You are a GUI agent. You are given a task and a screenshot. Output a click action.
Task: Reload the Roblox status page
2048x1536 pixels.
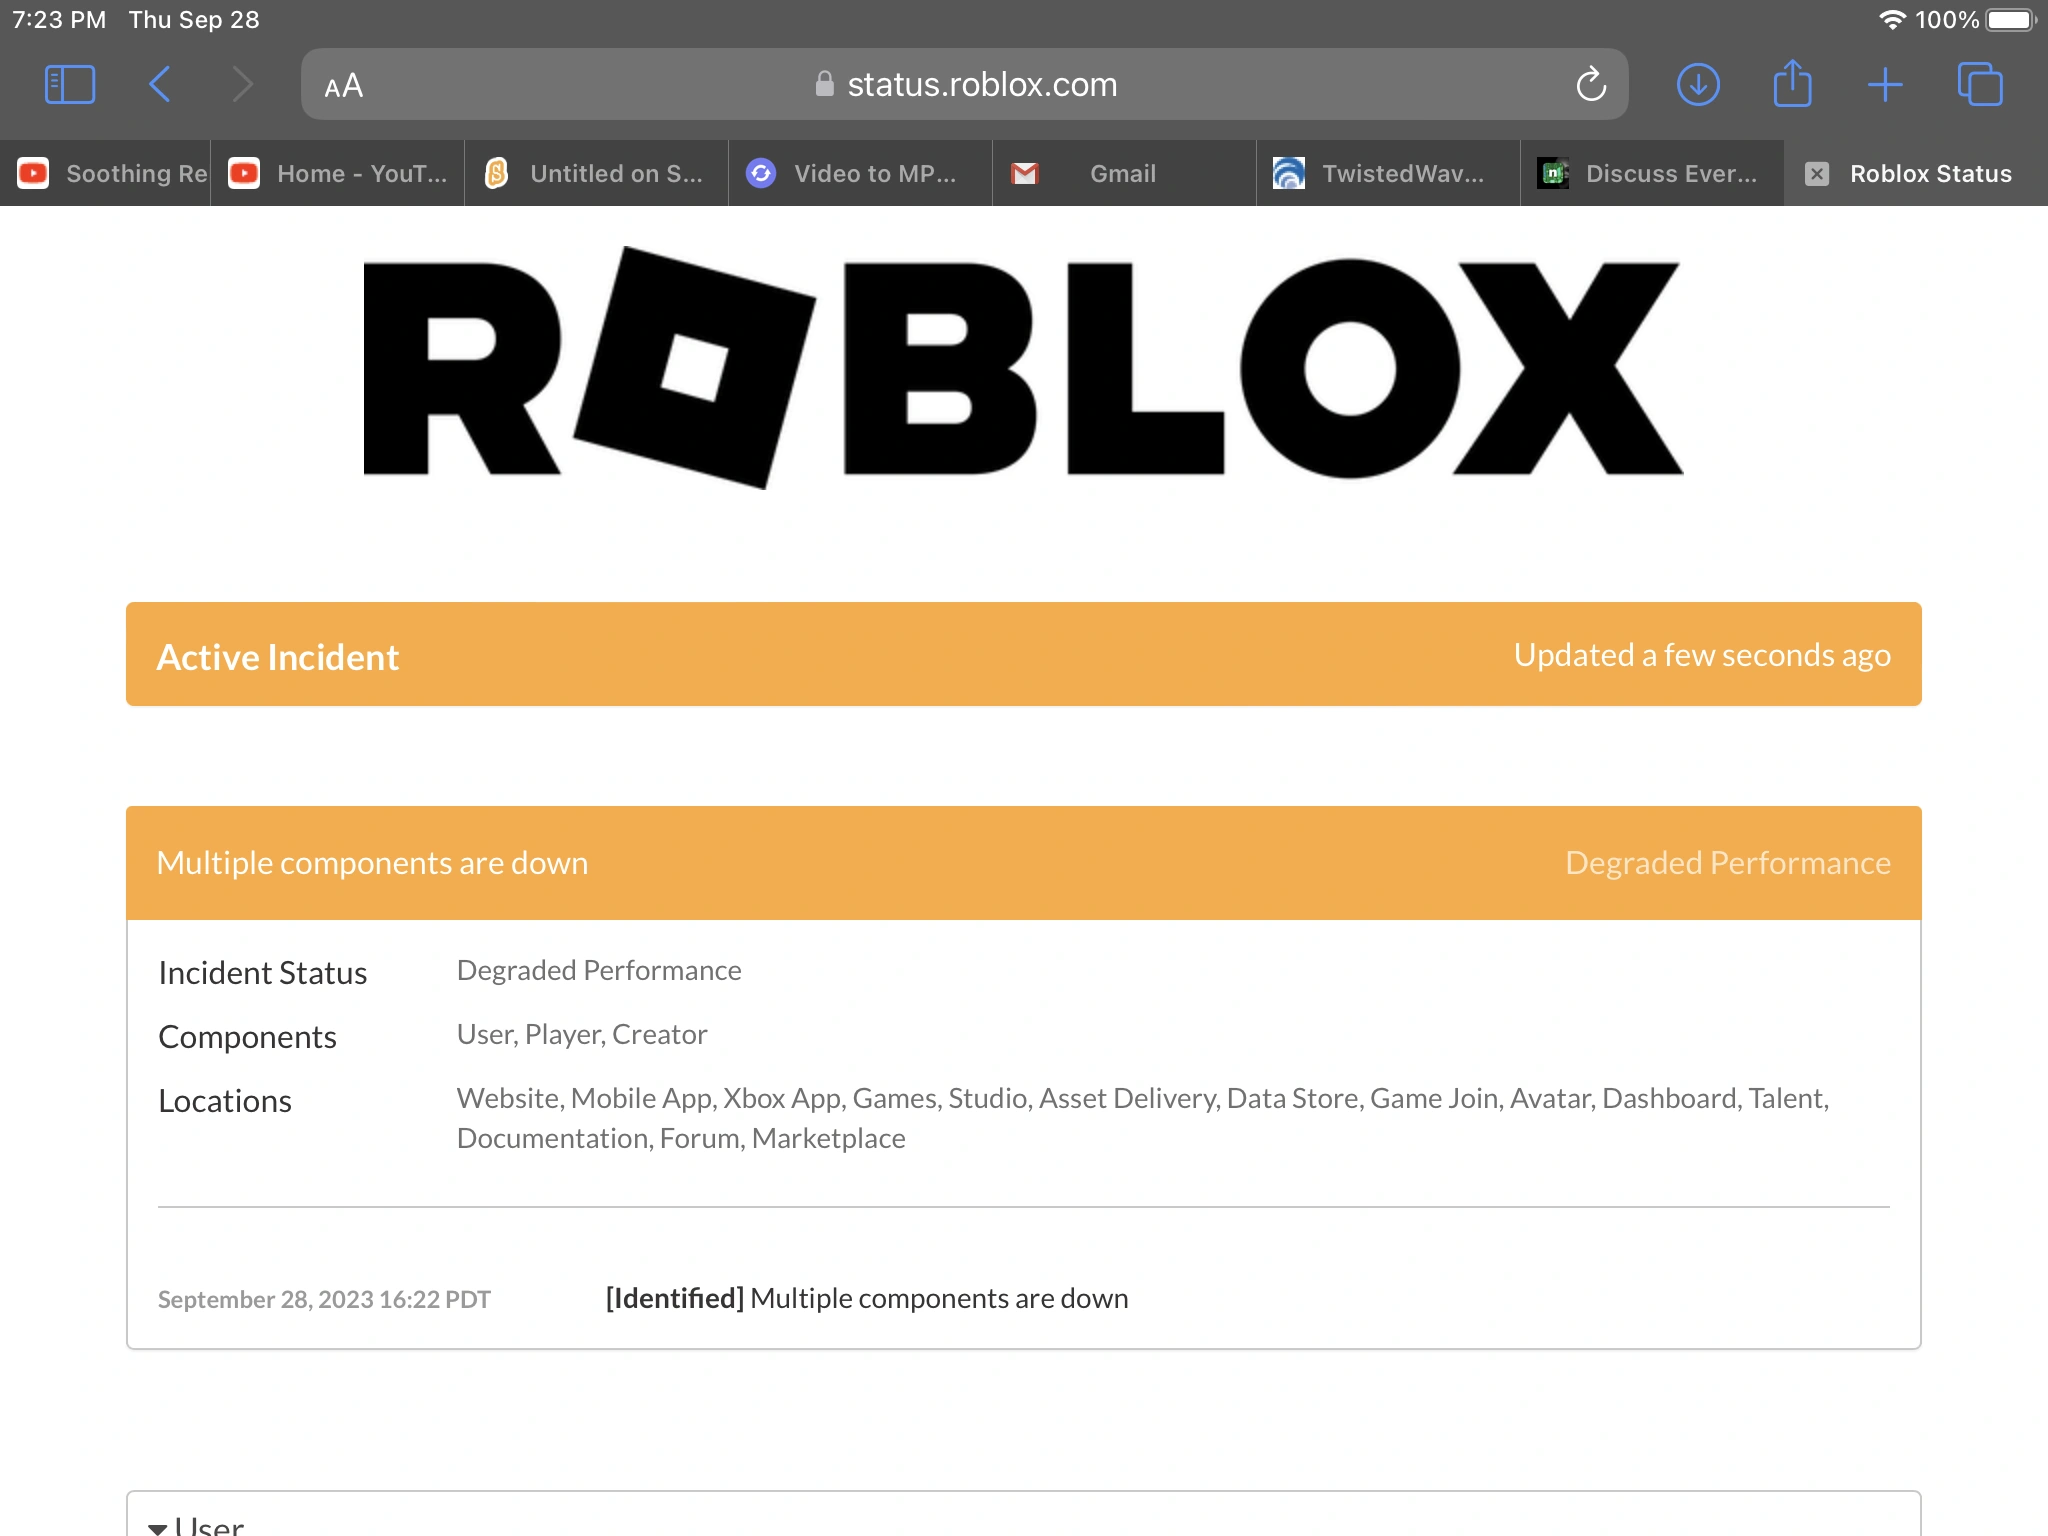(x=1591, y=84)
